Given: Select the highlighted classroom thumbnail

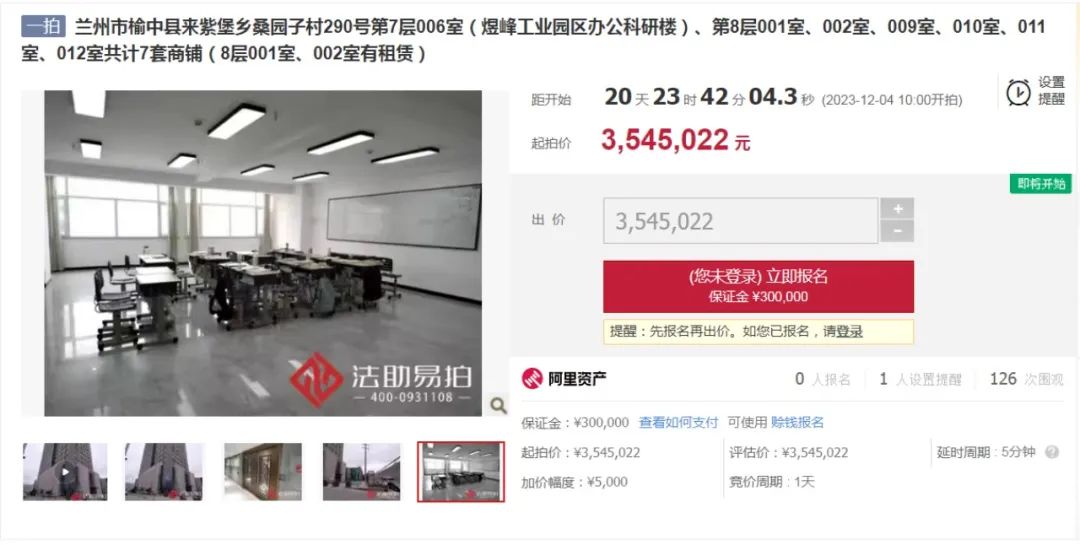Looking at the screenshot, I should [461, 472].
